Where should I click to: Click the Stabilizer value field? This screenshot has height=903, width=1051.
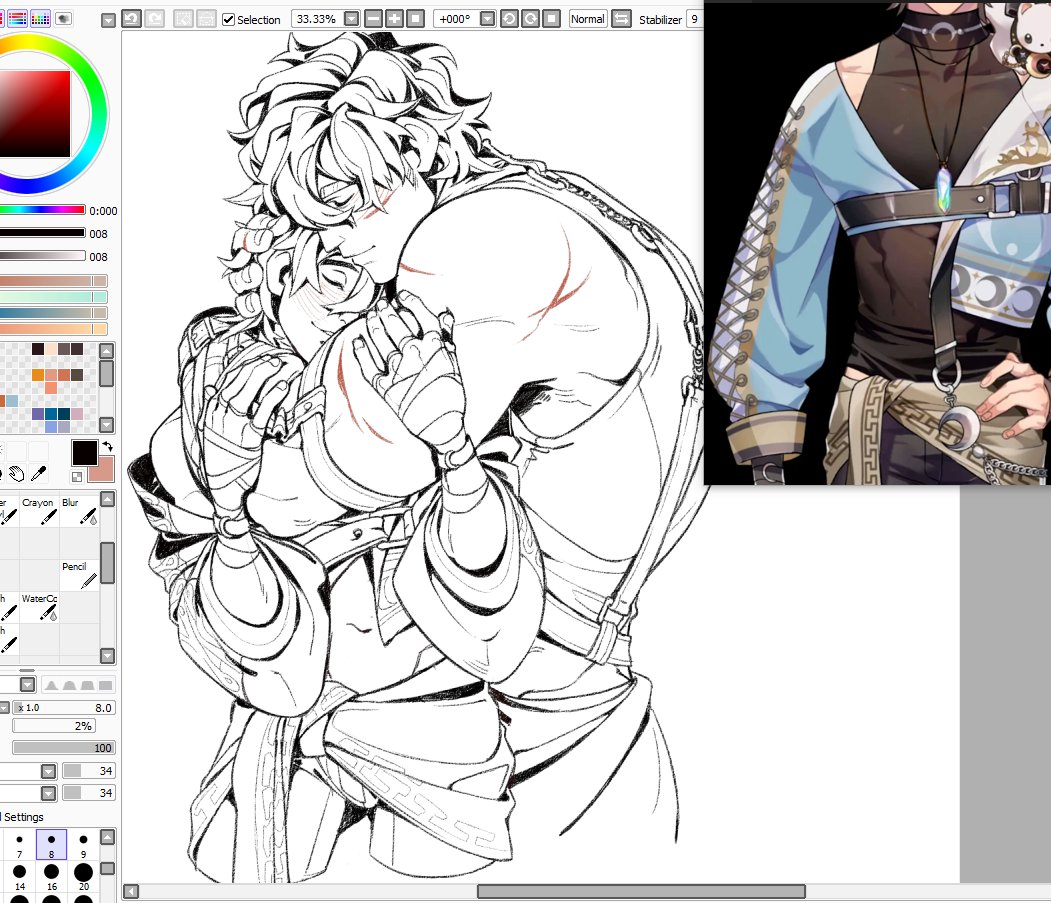pos(695,19)
